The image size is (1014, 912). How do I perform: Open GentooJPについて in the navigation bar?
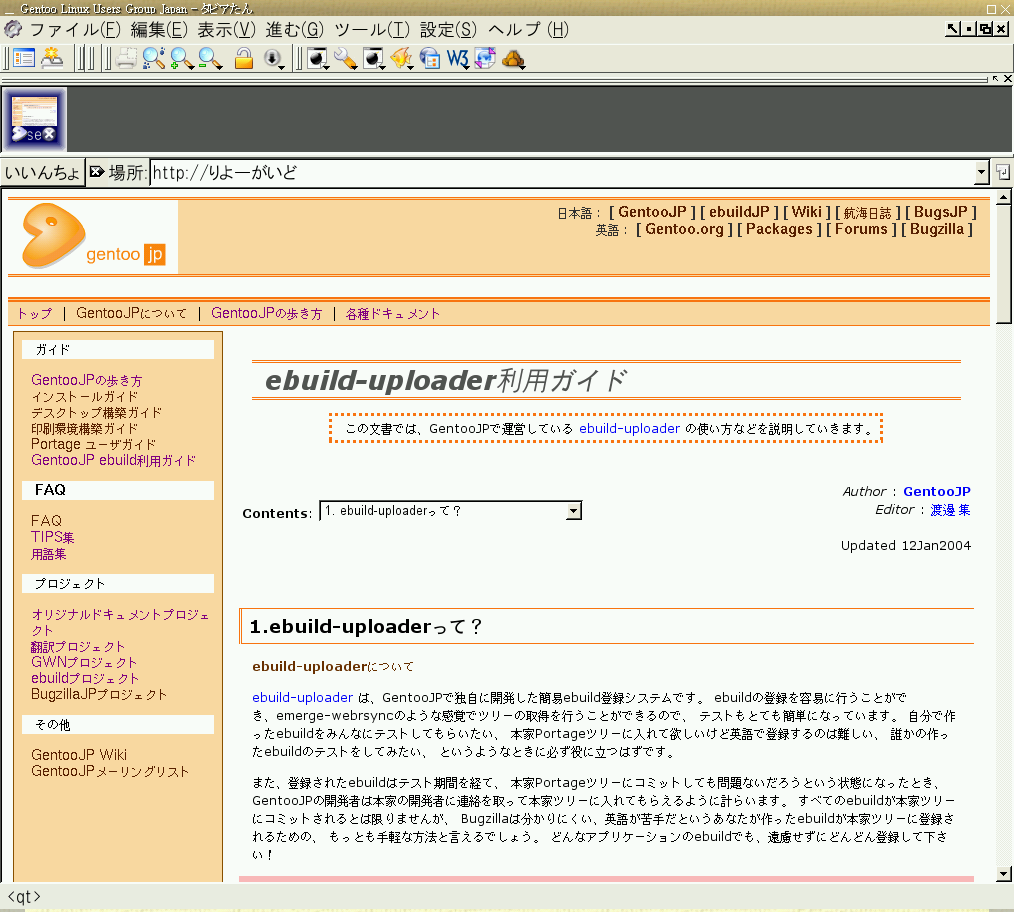click(x=131, y=314)
